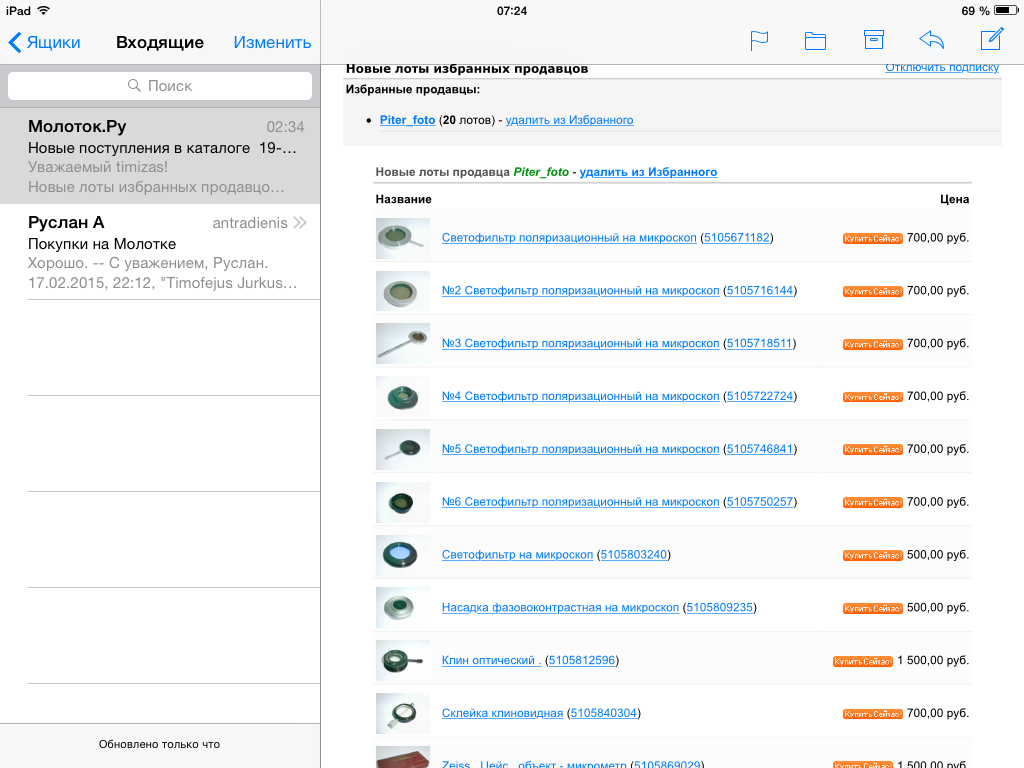Click Отключить подписку link
This screenshot has width=1024, height=768.
point(942,67)
